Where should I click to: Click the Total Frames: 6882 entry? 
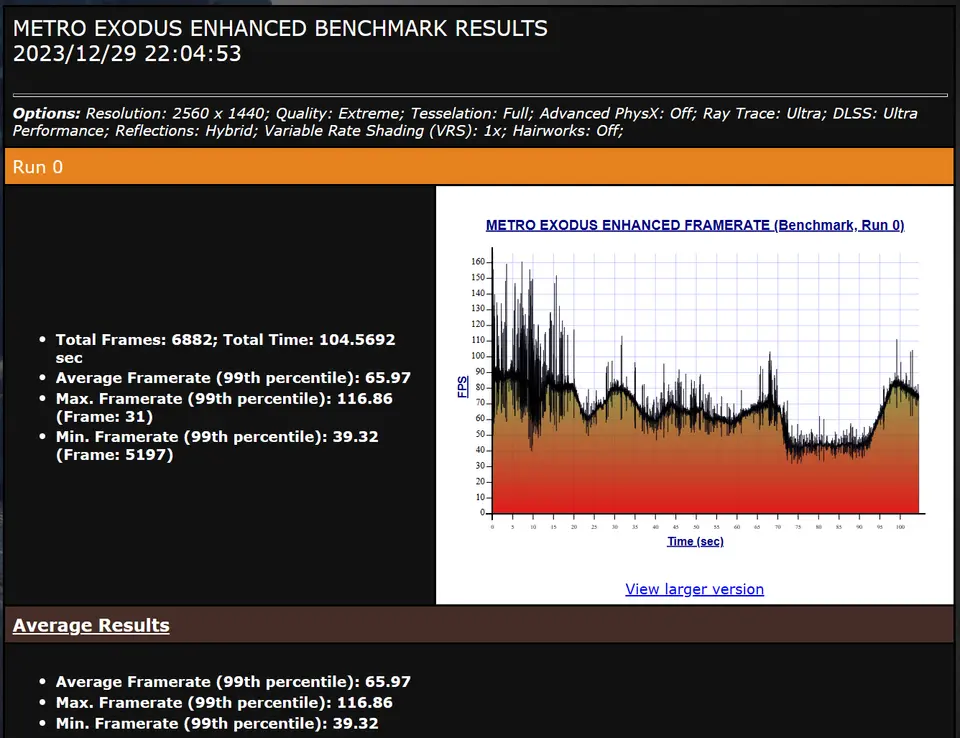click(x=225, y=348)
